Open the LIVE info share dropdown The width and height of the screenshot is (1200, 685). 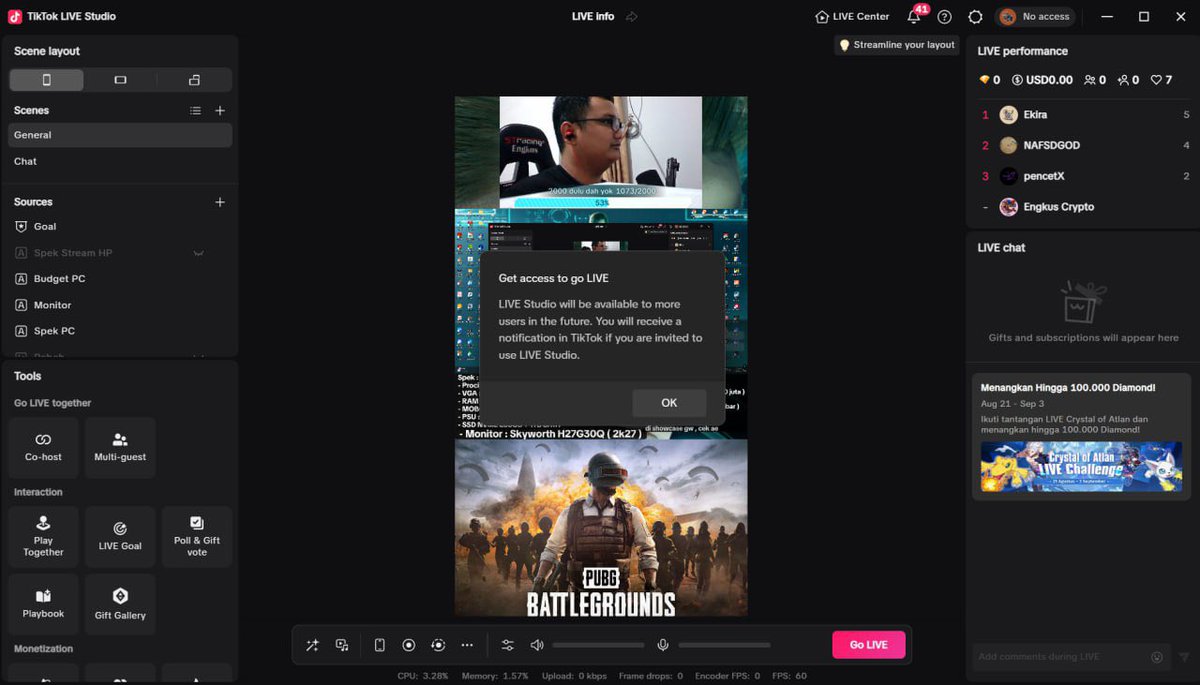pos(631,16)
